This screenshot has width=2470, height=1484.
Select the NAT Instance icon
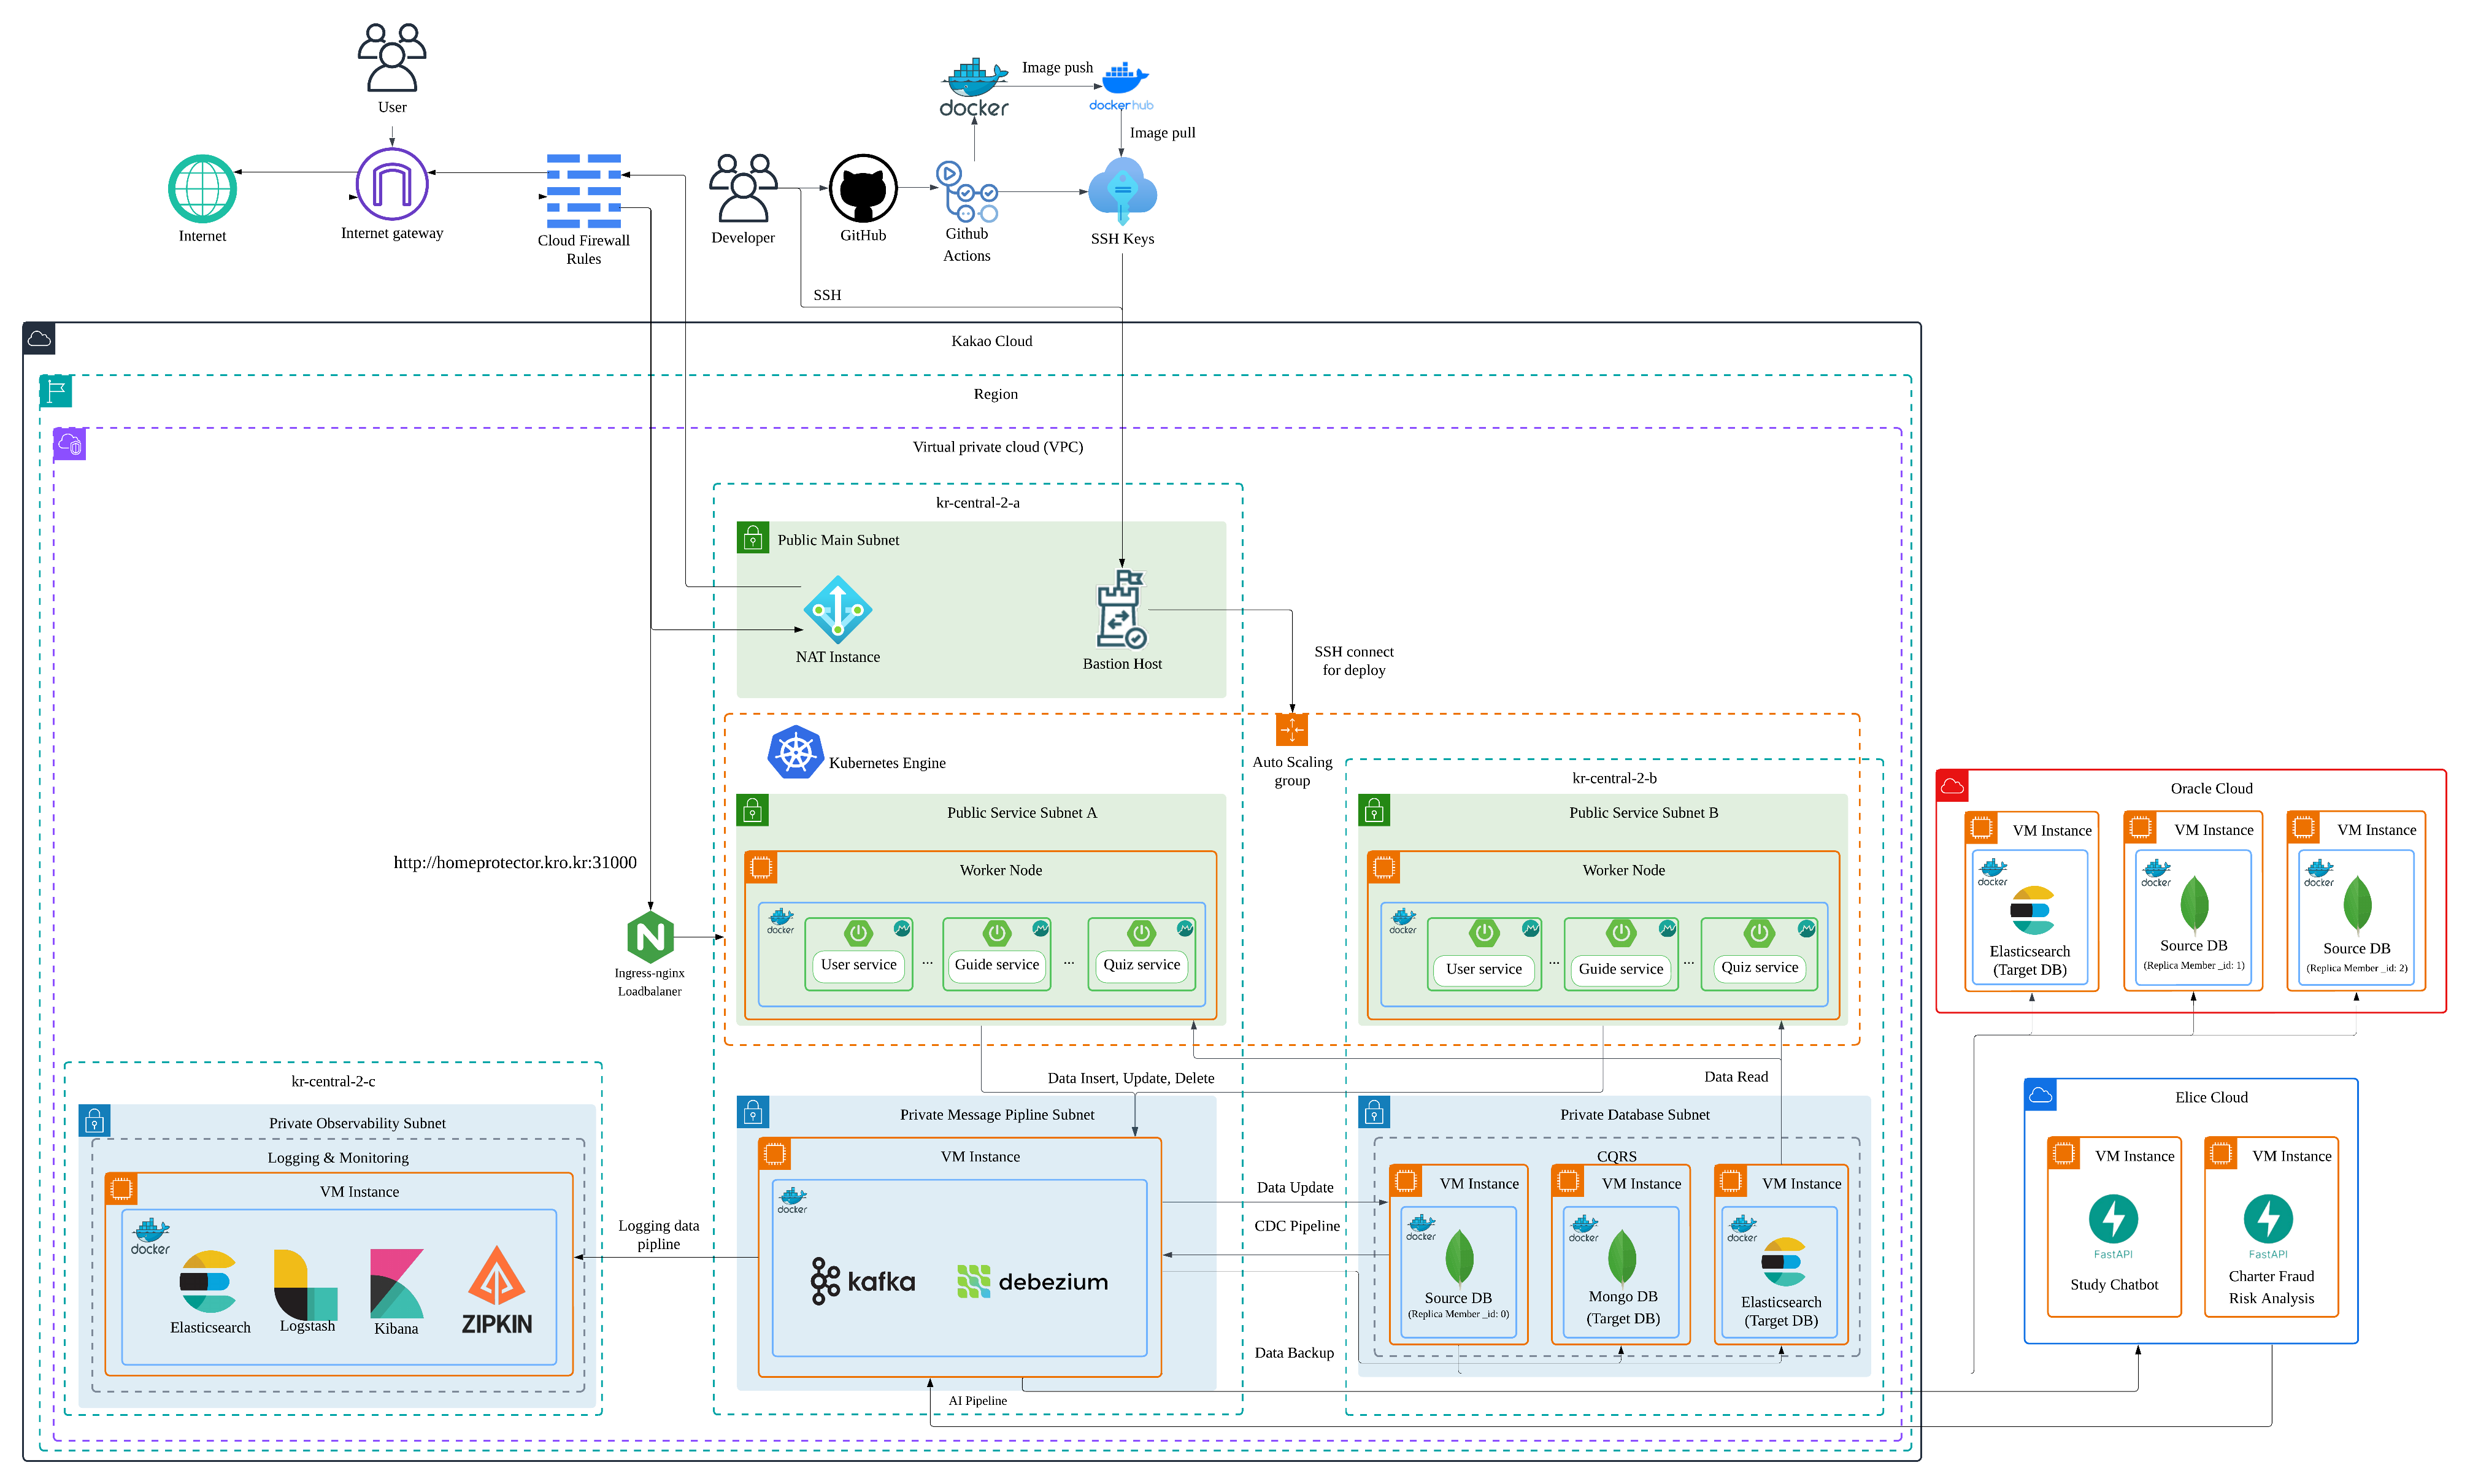click(x=837, y=610)
